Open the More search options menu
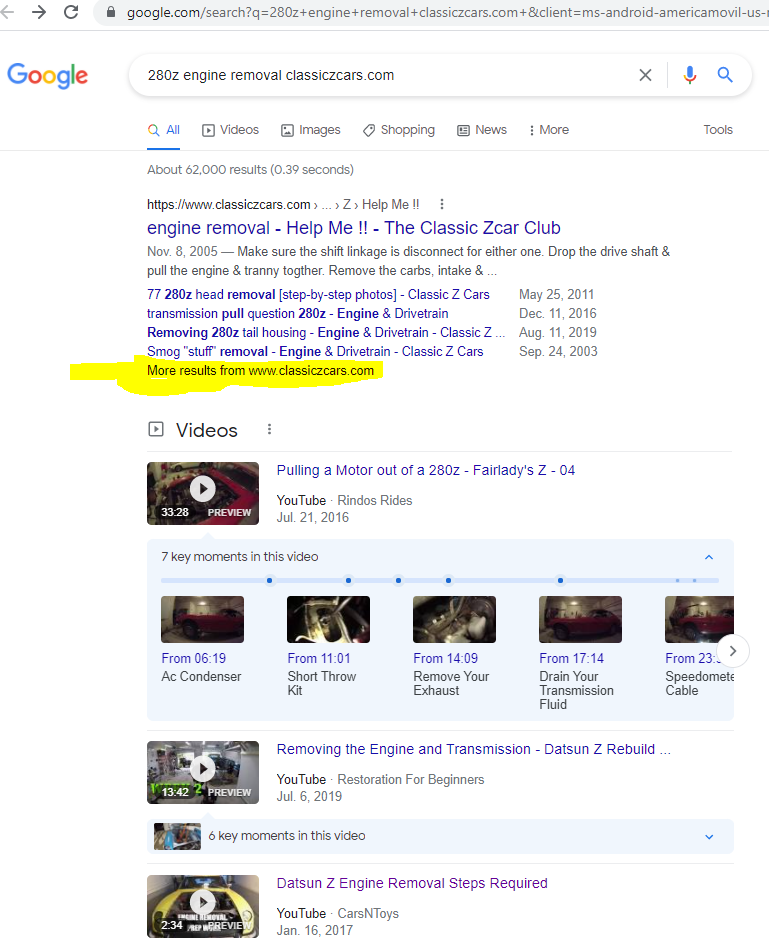 pos(548,130)
